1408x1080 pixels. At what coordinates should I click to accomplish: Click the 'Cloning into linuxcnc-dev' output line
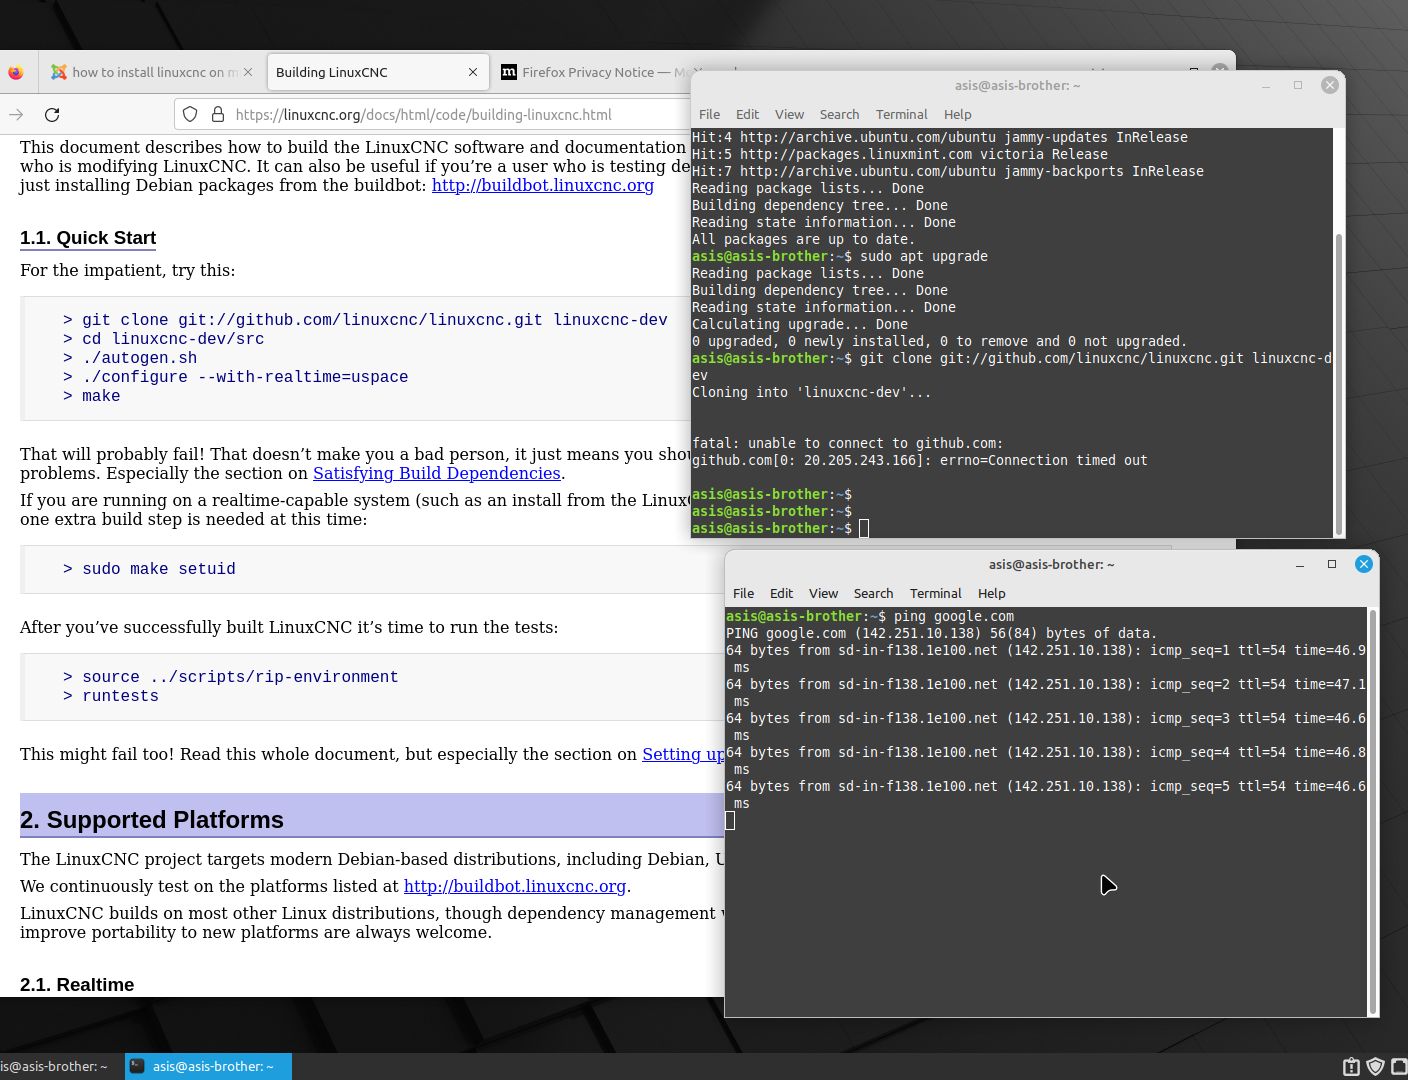coord(811,393)
